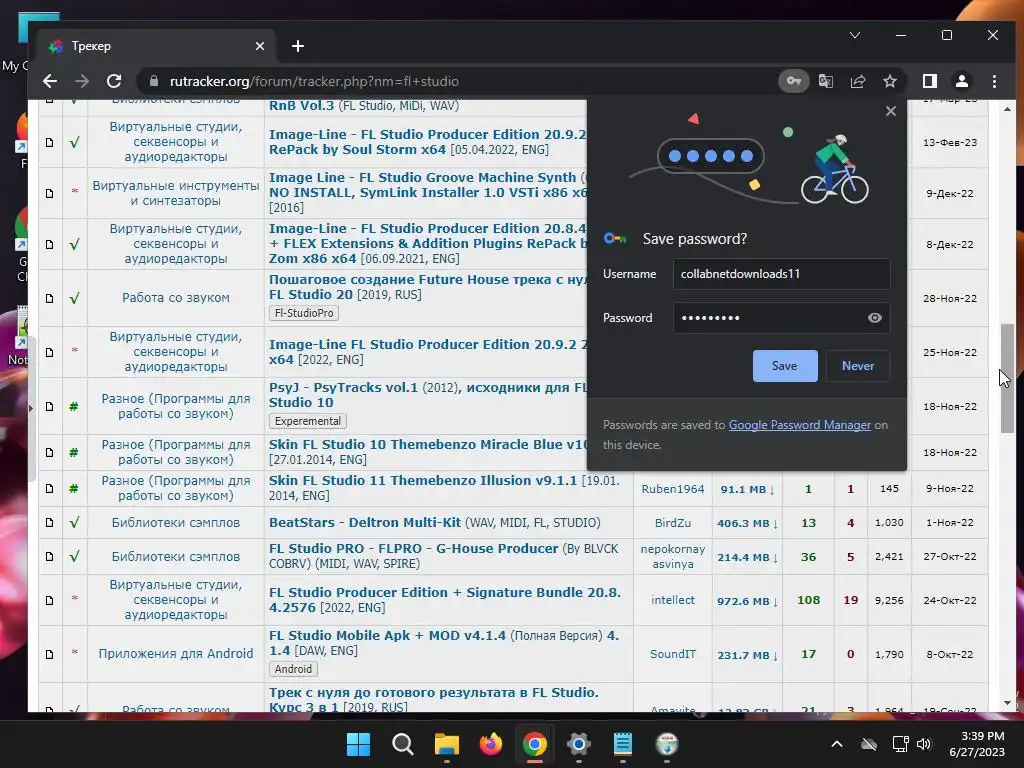
Task: Download the 214.4 MB torrent
Action: point(747,557)
